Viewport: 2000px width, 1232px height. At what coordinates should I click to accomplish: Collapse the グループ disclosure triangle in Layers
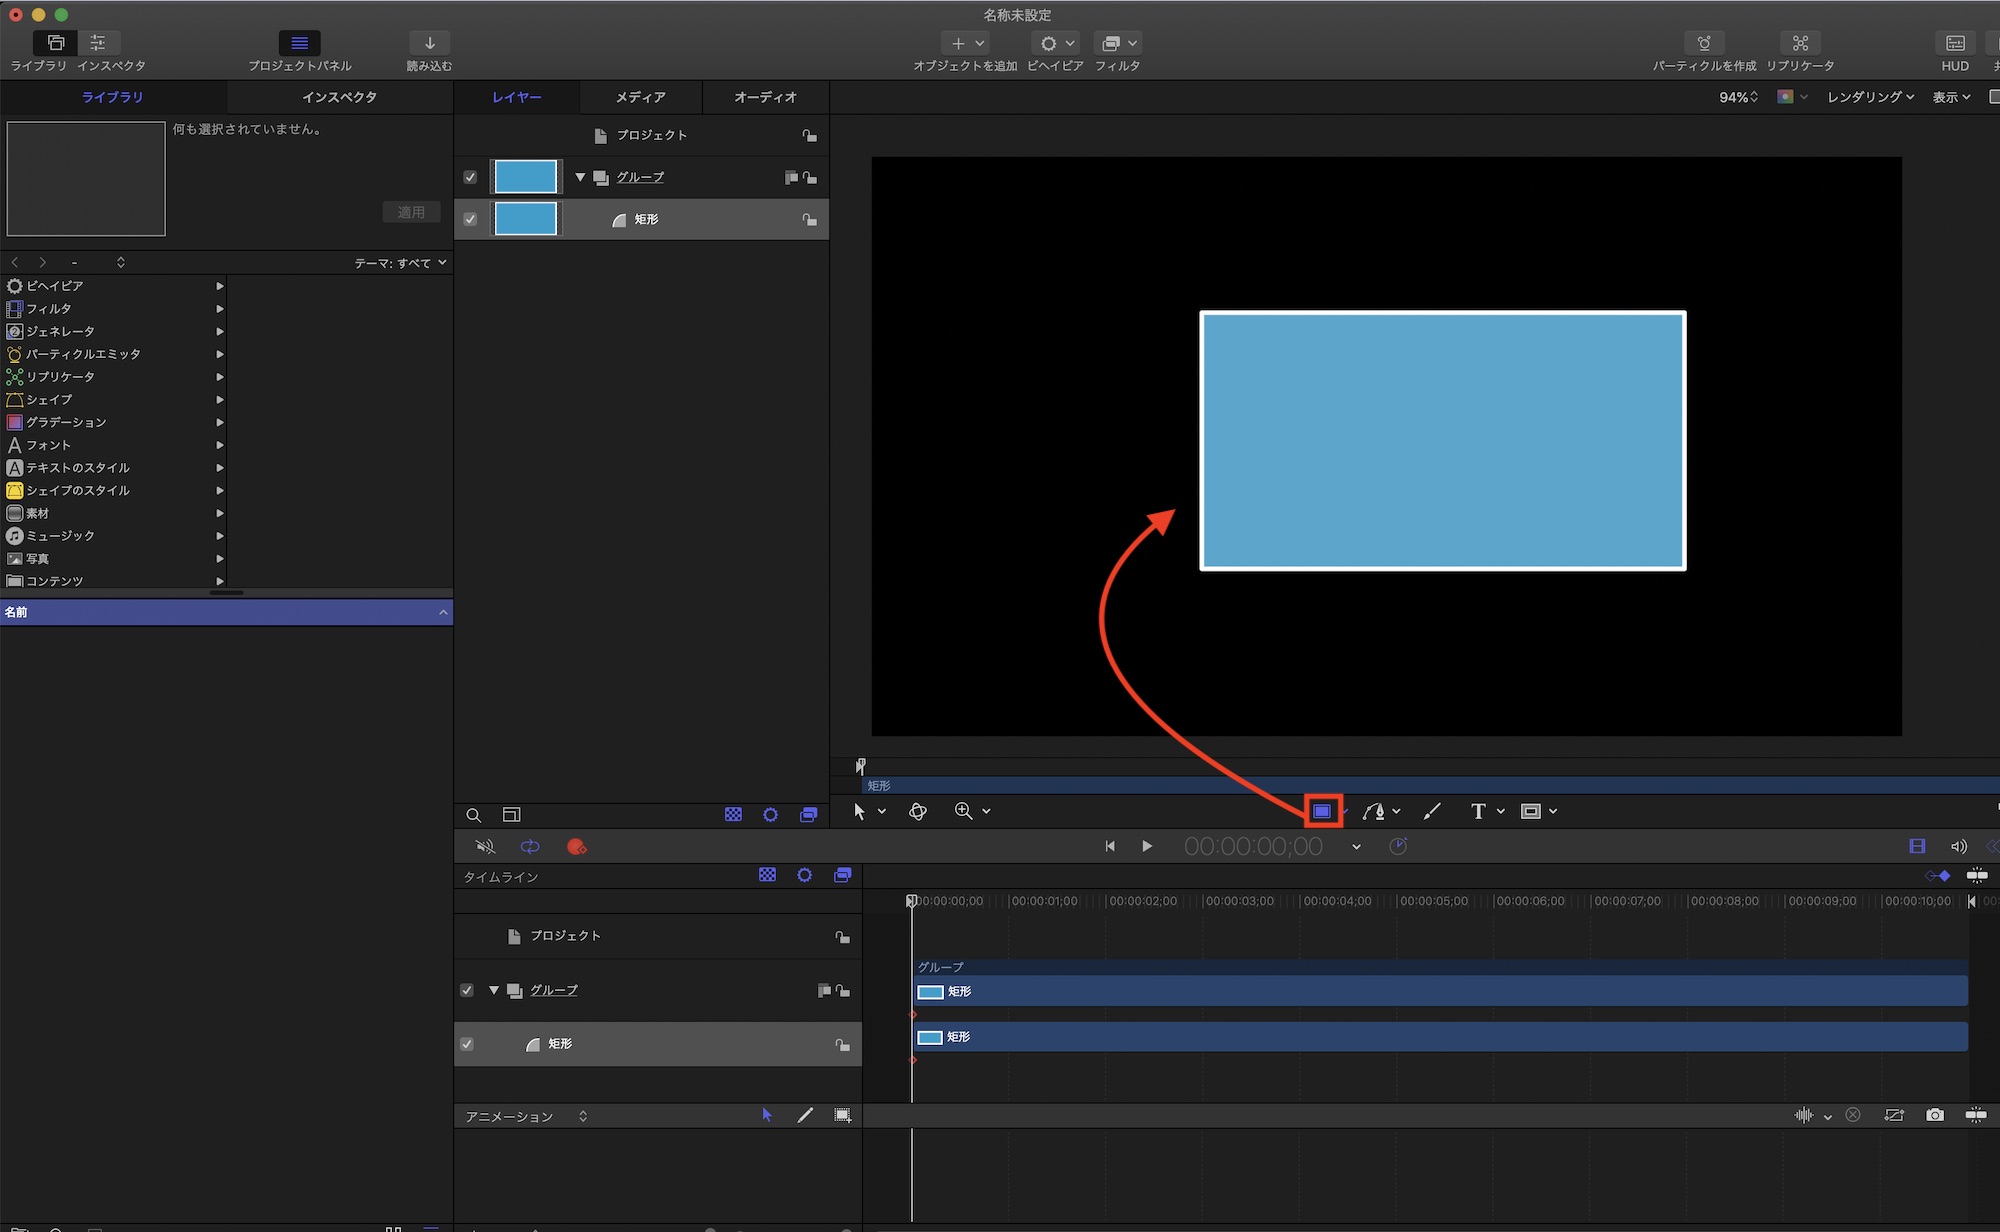[x=580, y=177]
